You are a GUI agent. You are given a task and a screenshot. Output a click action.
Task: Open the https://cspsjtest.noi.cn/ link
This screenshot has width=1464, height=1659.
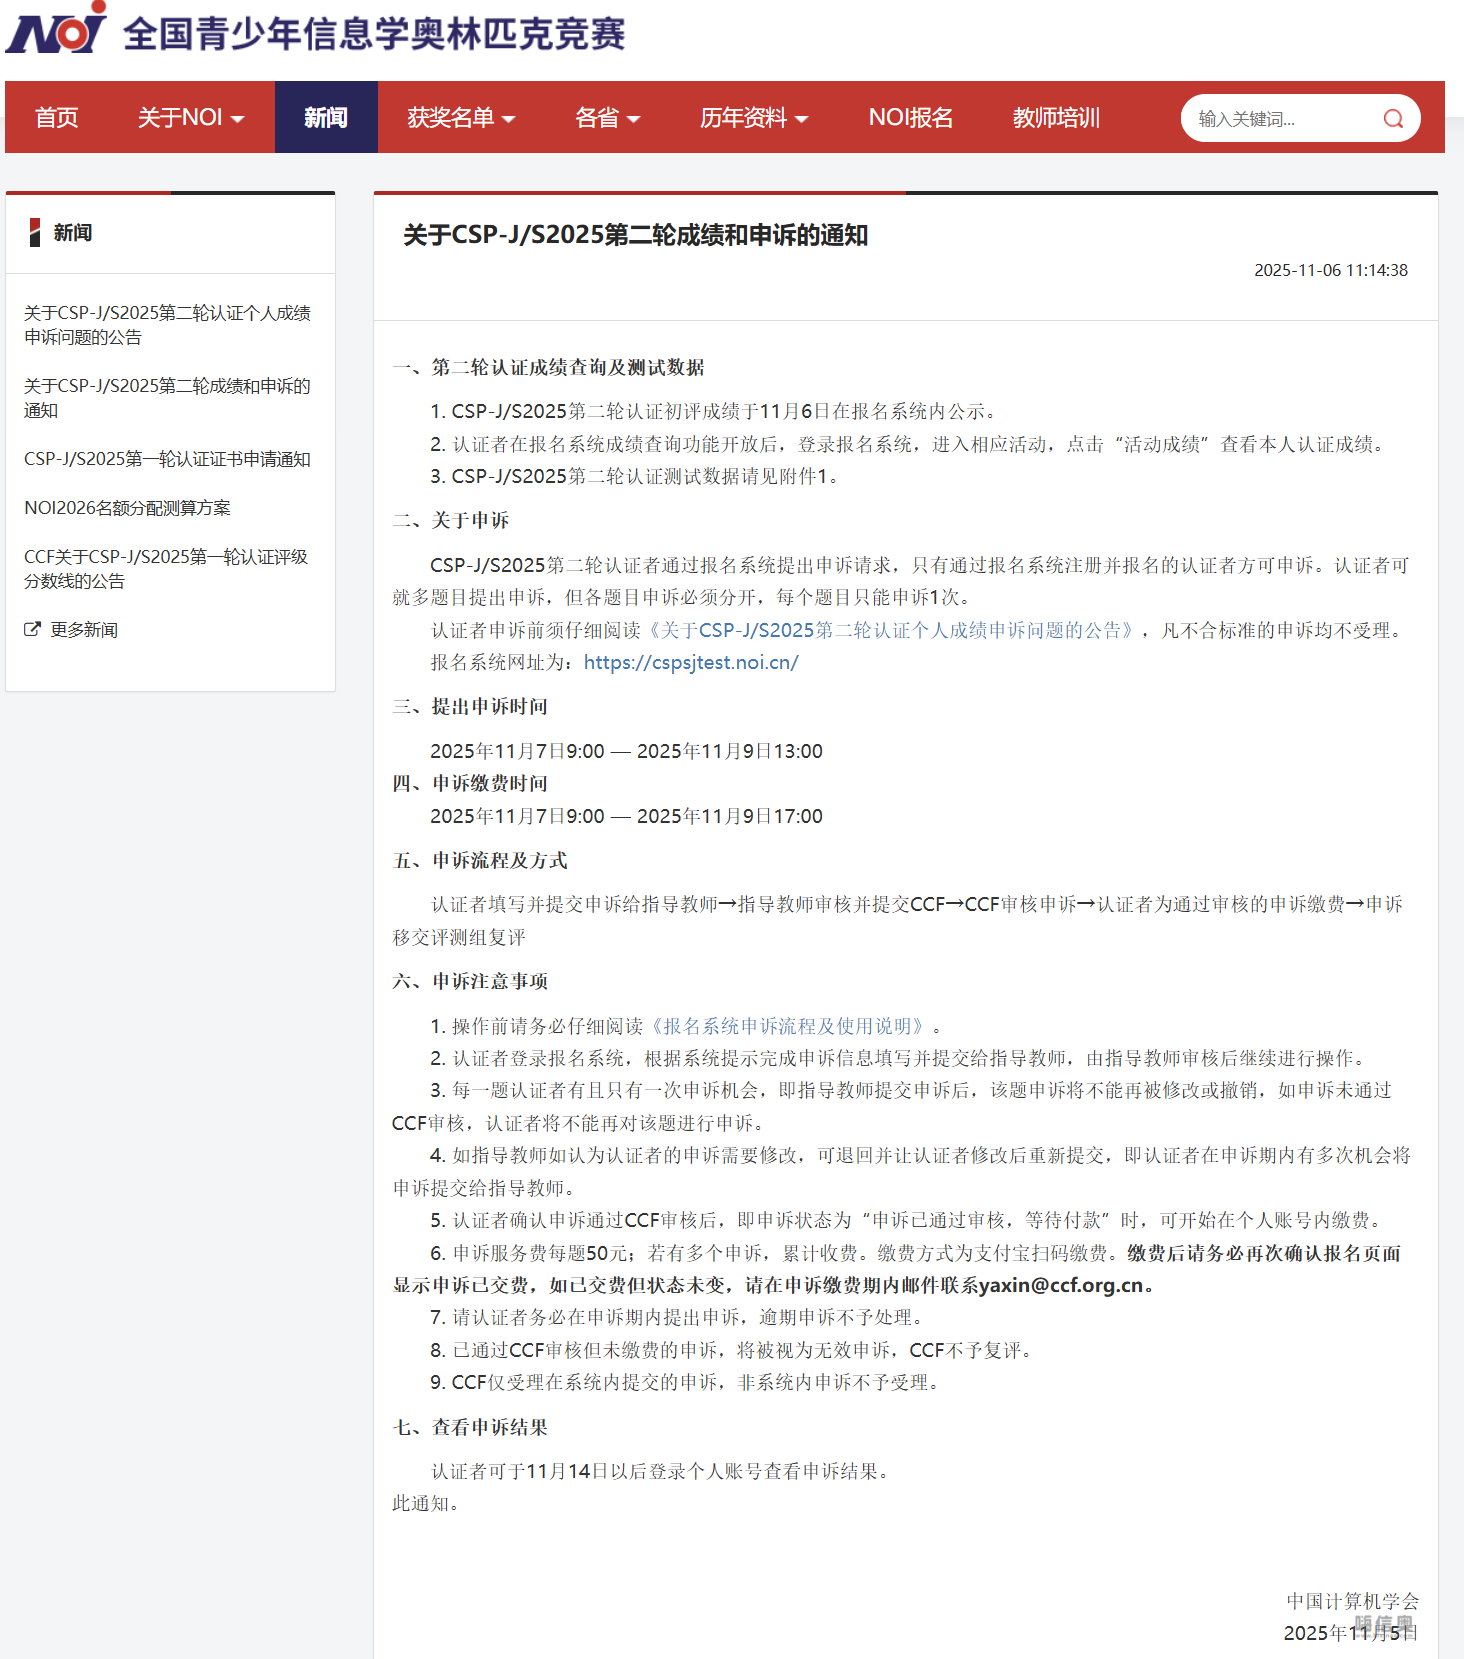coord(691,662)
